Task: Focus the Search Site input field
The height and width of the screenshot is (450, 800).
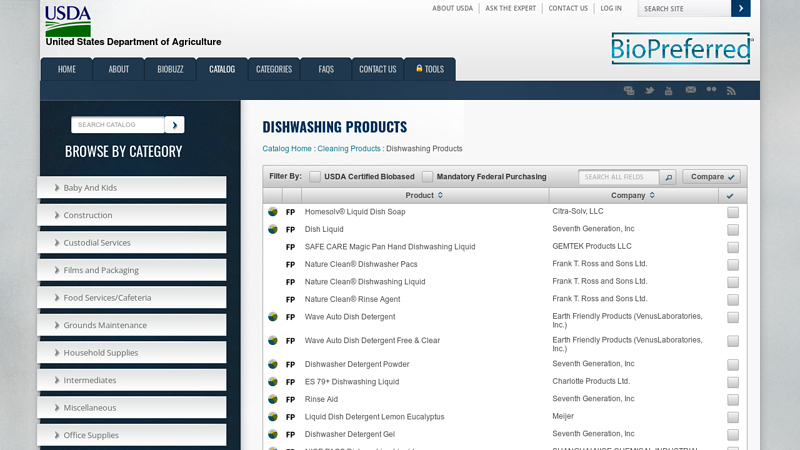Action: (x=684, y=8)
